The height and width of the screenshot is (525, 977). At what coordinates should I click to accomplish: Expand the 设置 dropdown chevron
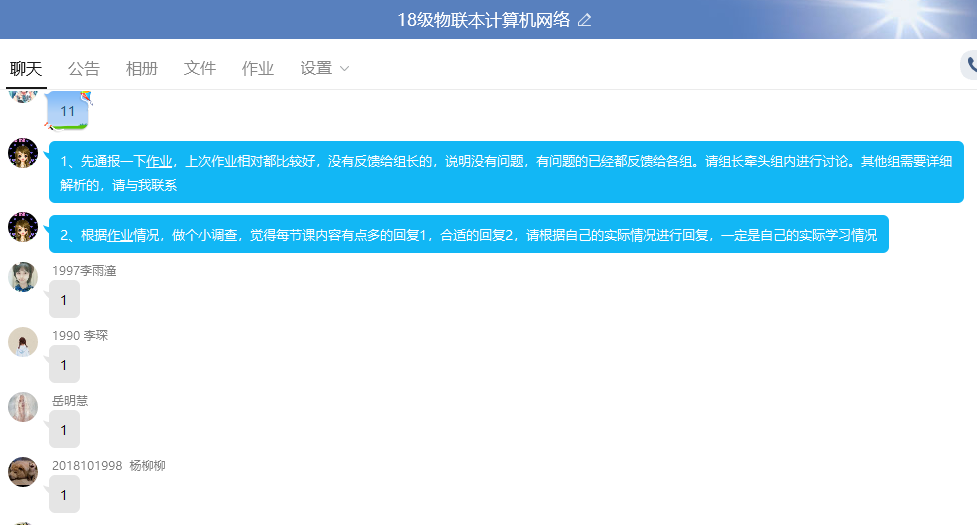[345, 69]
